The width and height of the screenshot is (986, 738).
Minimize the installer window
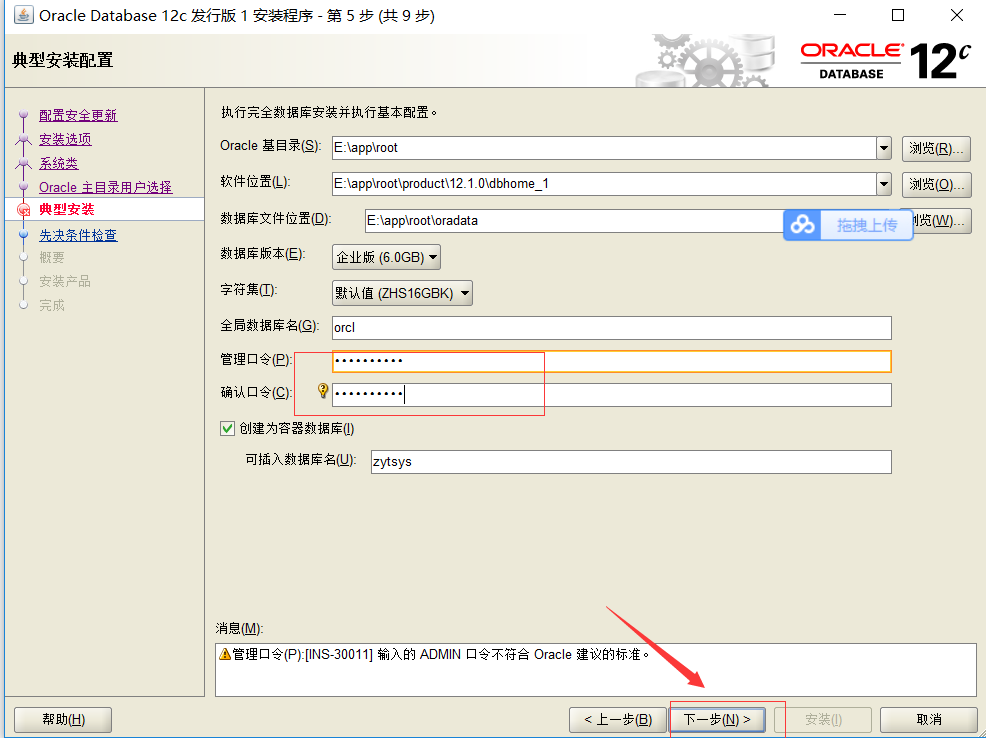pos(840,15)
